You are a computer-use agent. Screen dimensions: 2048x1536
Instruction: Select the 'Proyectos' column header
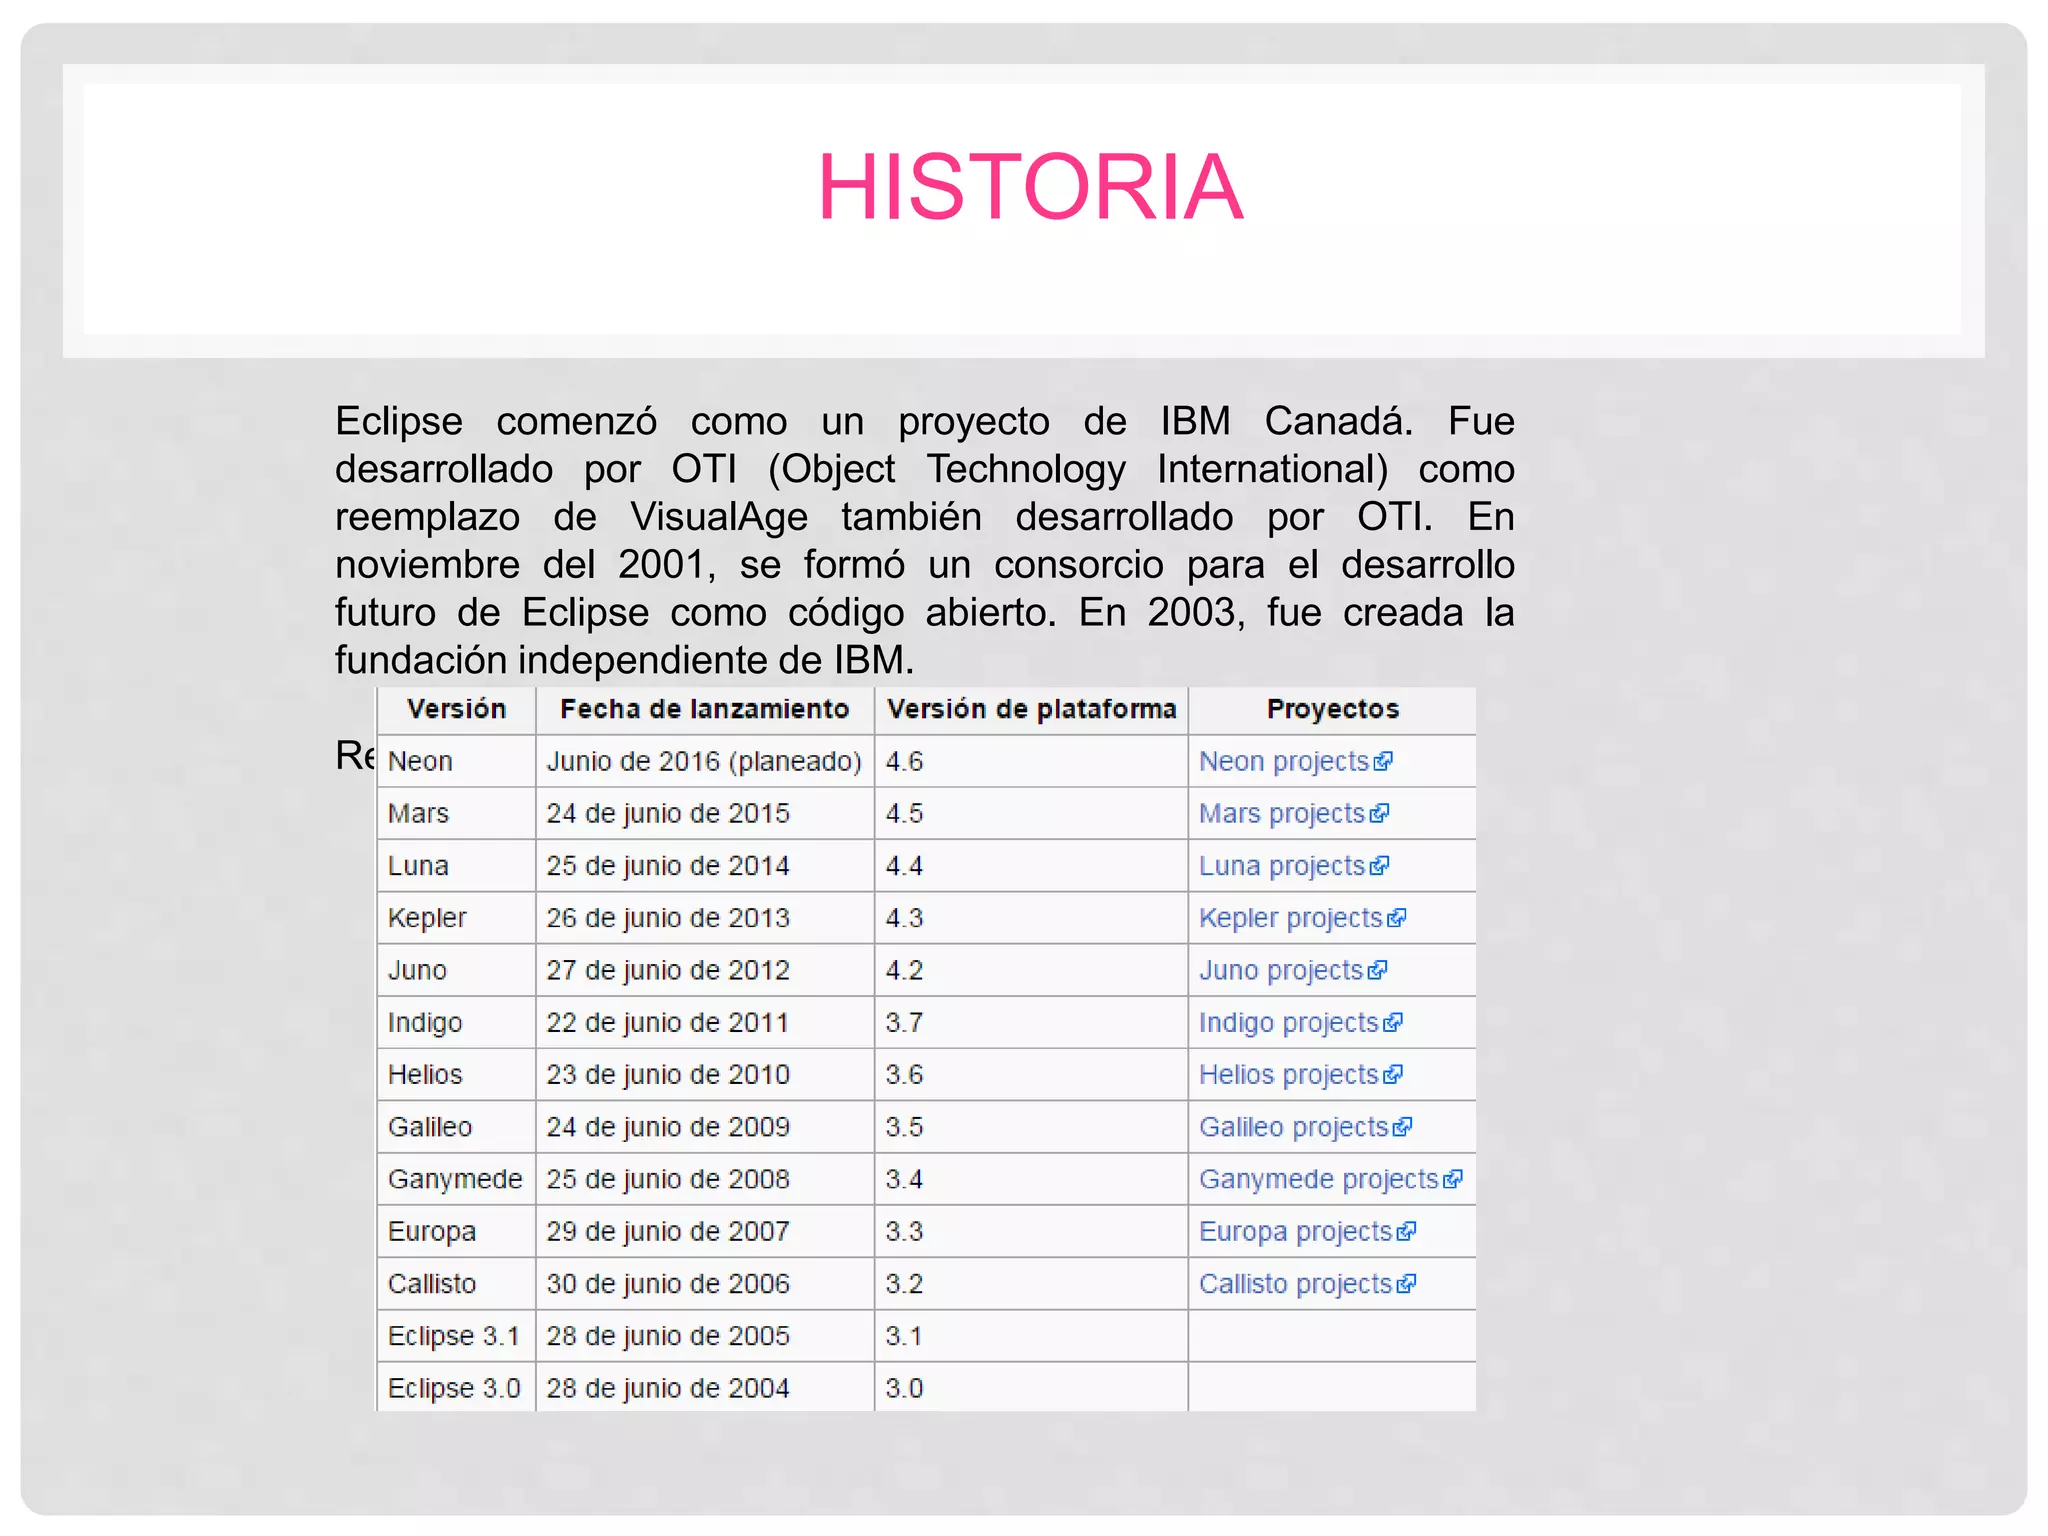coord(1332,710)
